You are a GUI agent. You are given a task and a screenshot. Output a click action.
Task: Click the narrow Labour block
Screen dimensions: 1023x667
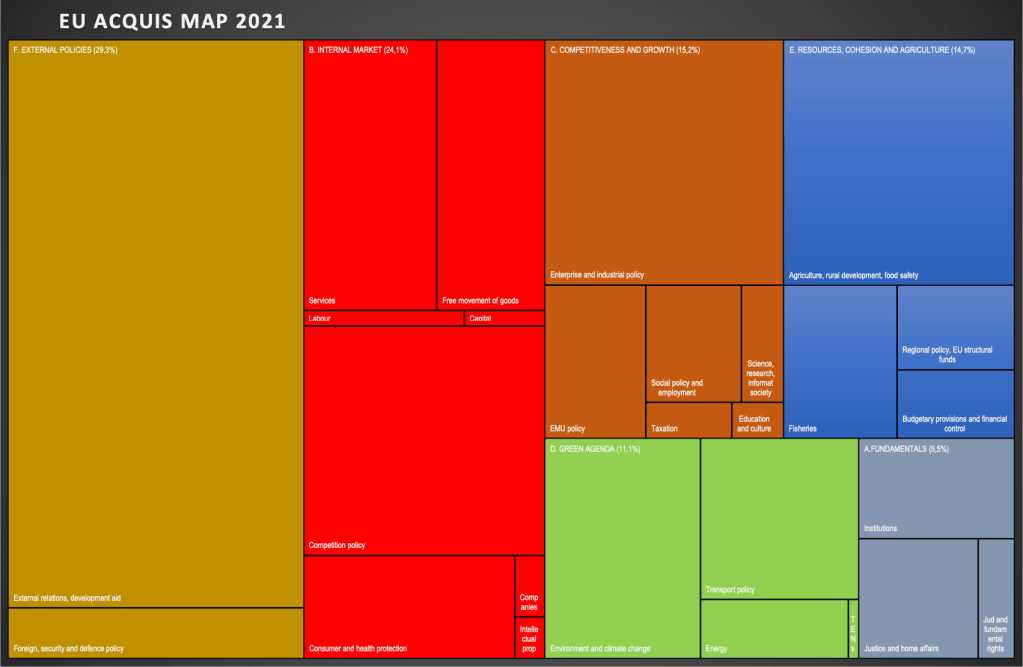(x=383, y=319)
